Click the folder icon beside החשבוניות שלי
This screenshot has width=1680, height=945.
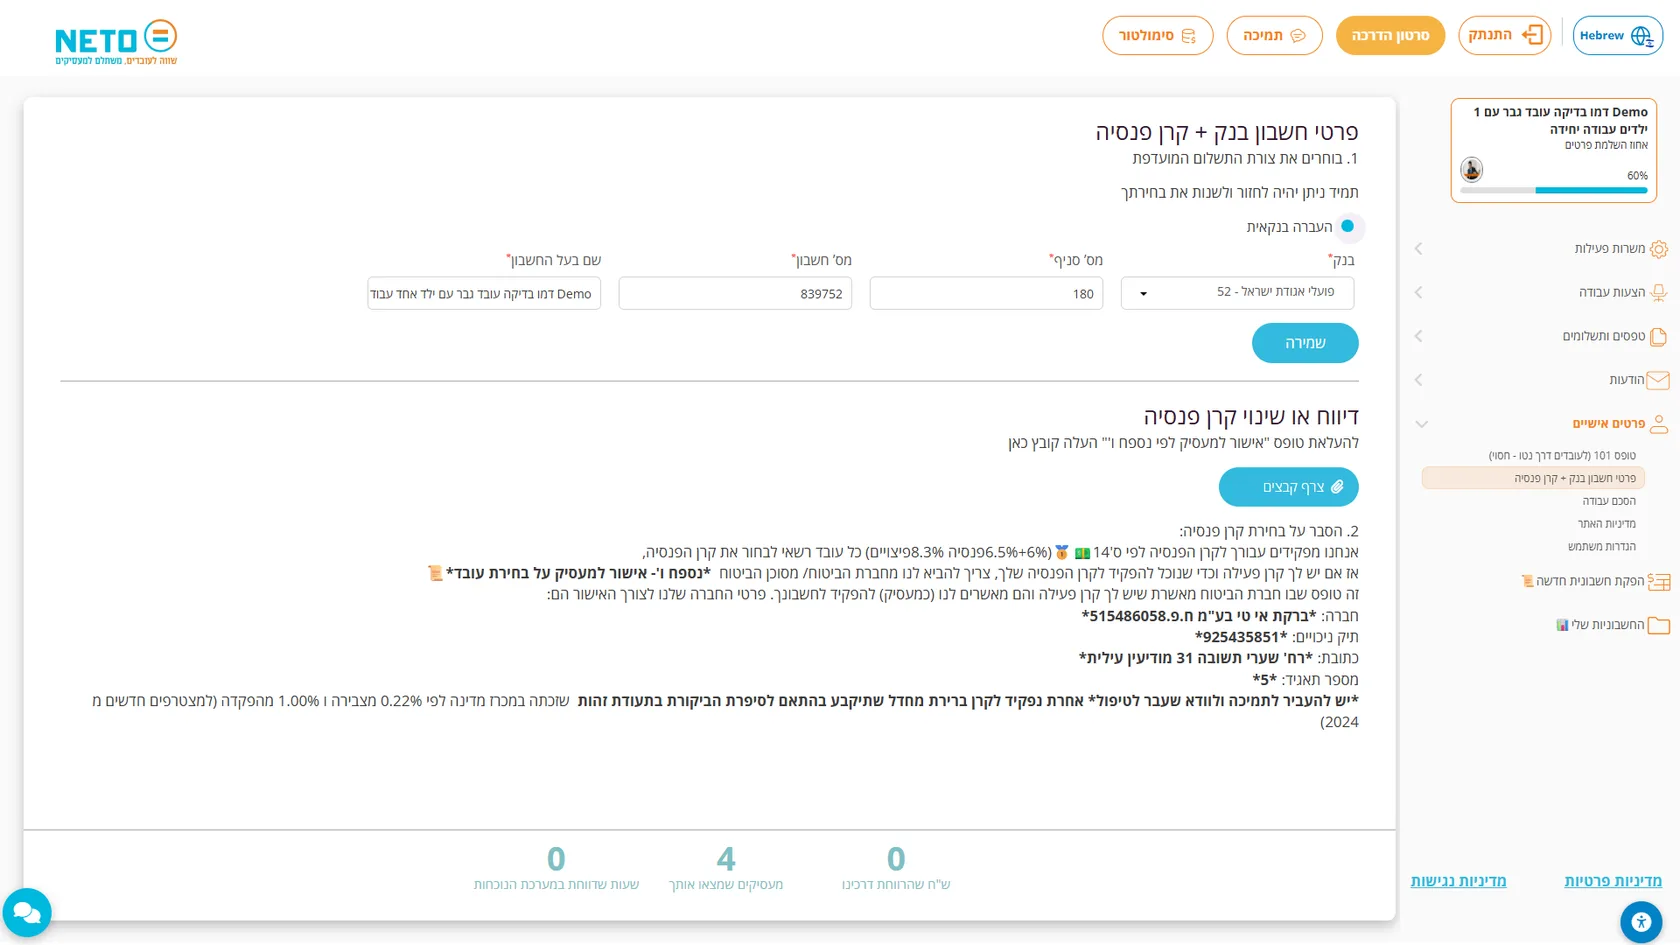coord(1659,626)
